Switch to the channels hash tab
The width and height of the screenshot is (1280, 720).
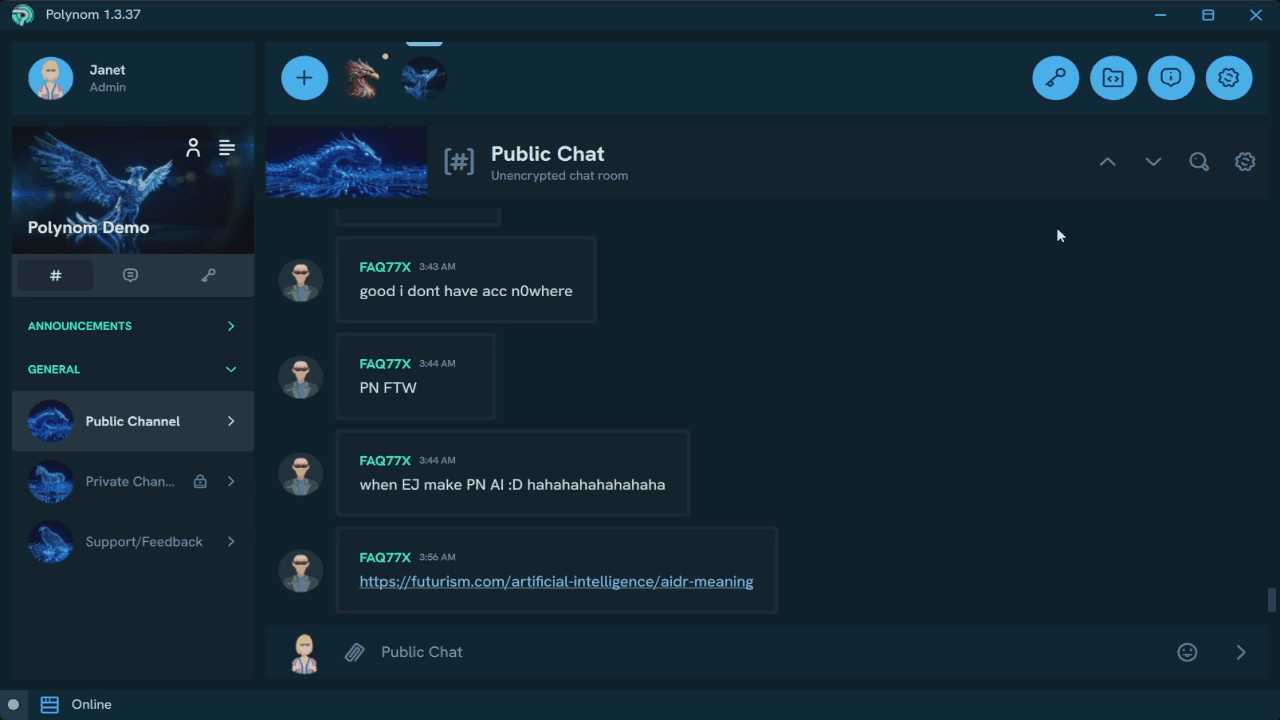pos(56,275)
